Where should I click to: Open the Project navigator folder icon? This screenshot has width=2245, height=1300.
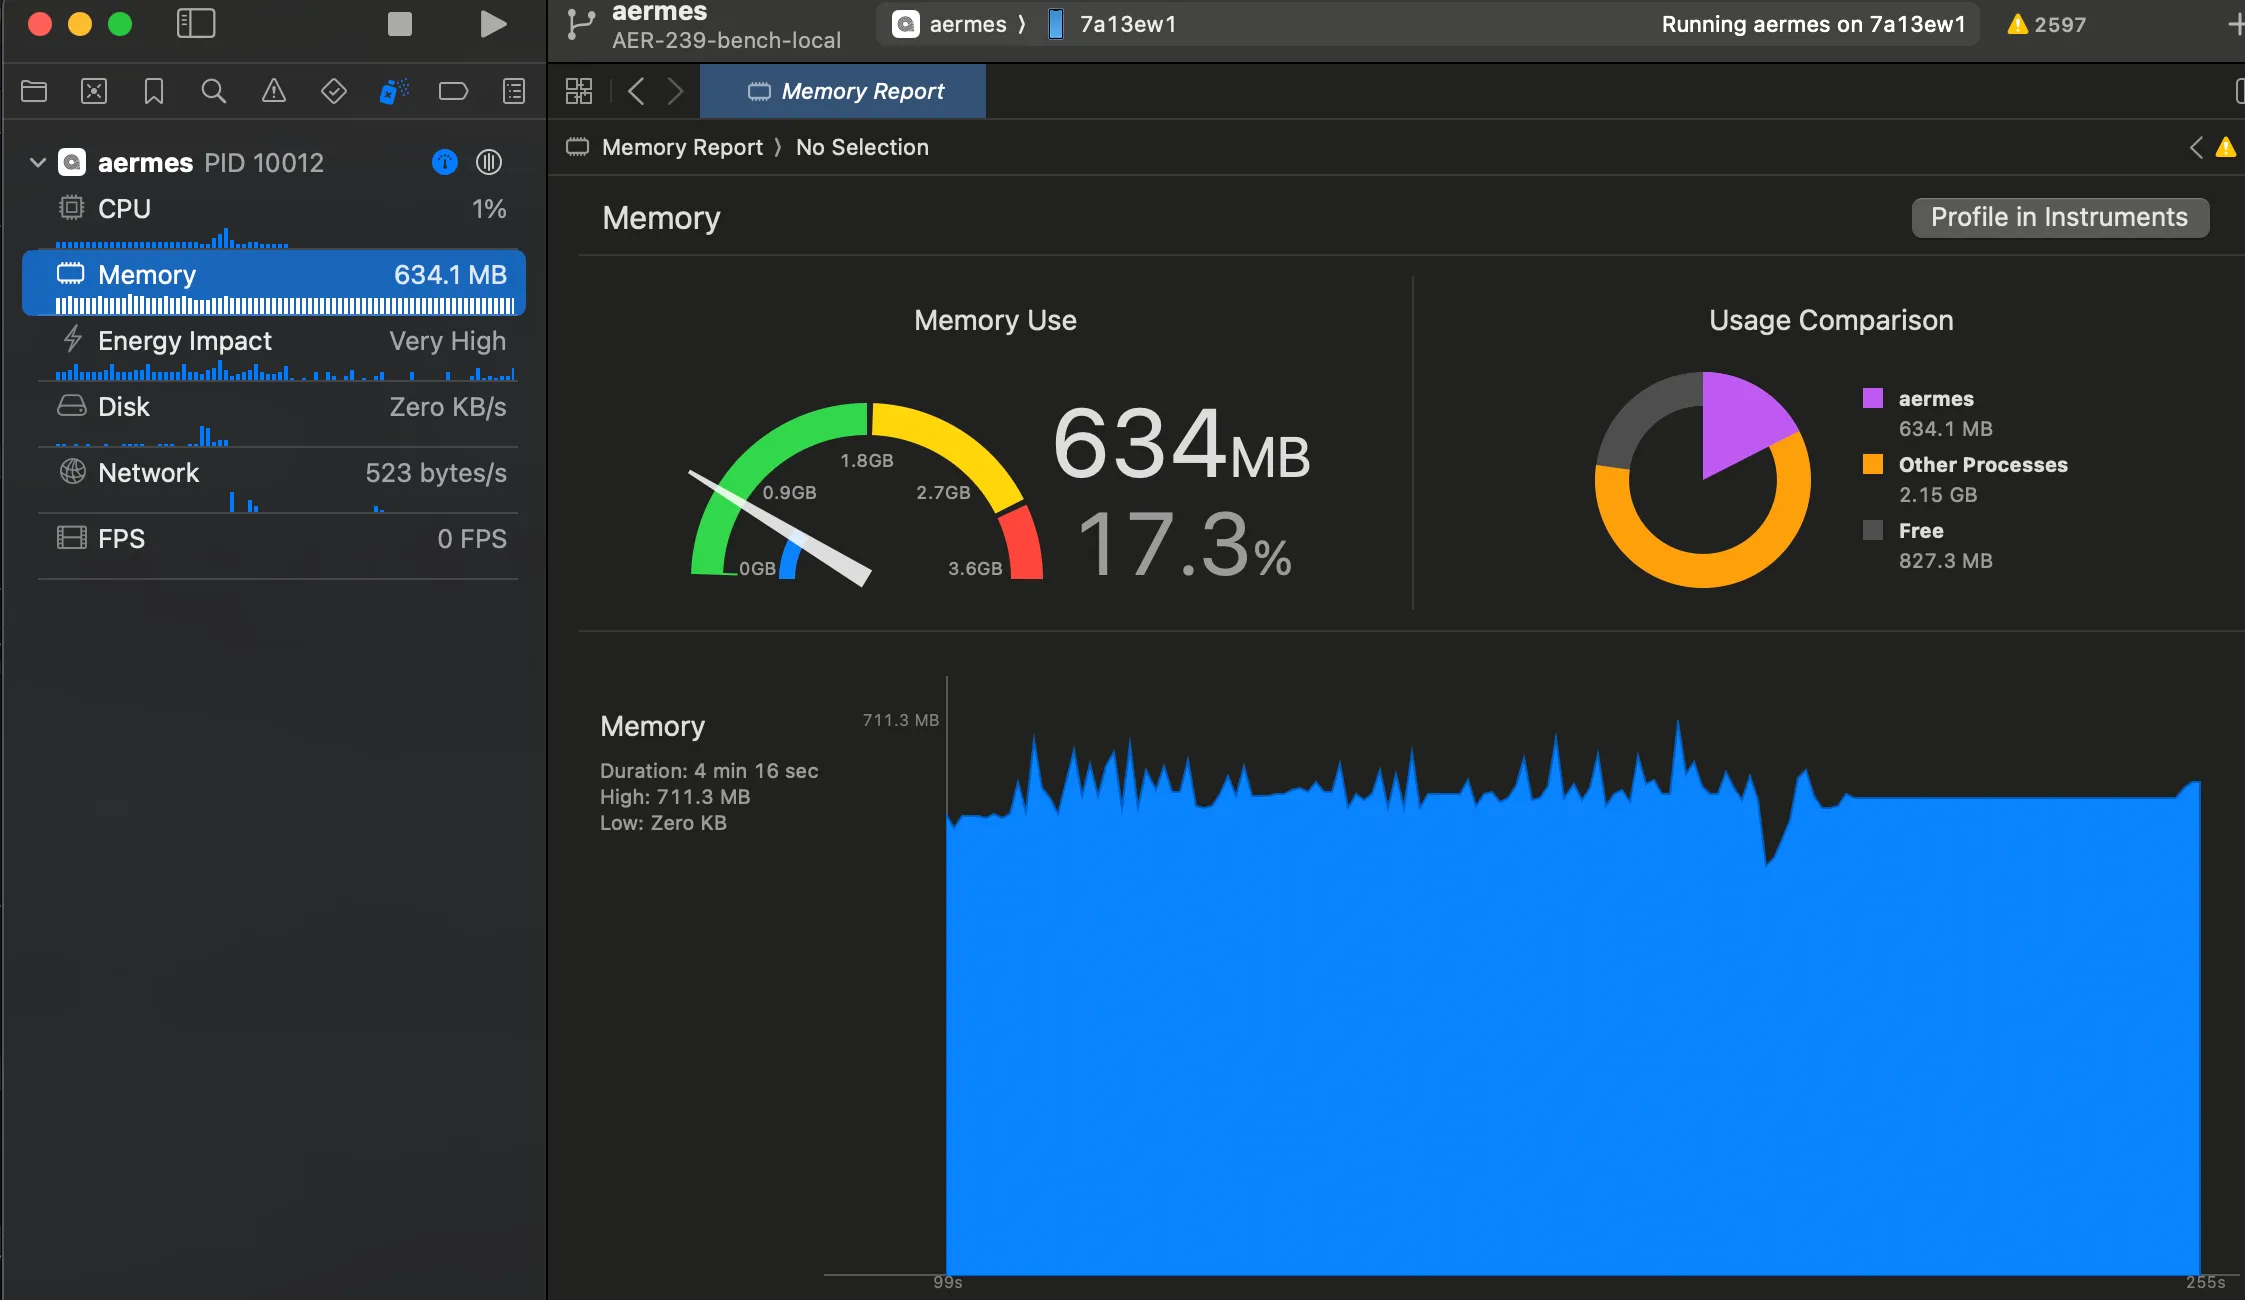coord(34,92)
